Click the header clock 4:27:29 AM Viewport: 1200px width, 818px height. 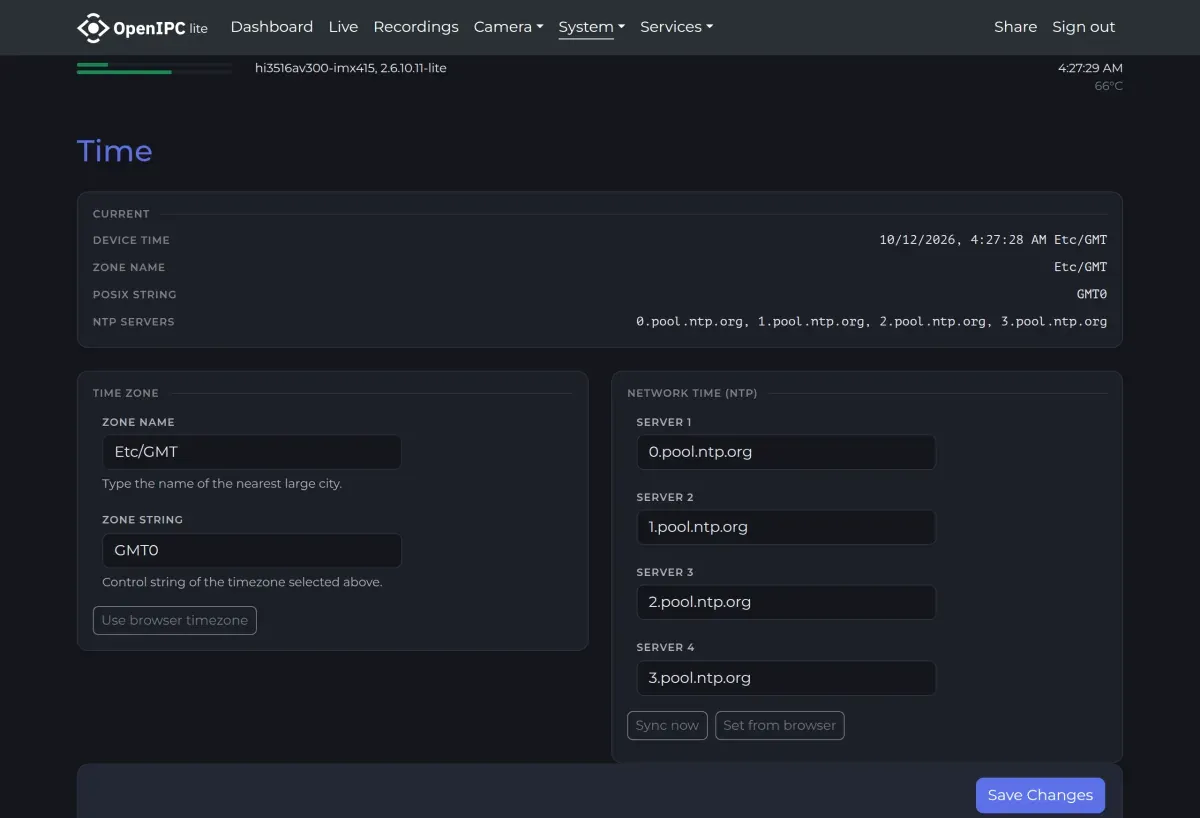click(1090, 68)
